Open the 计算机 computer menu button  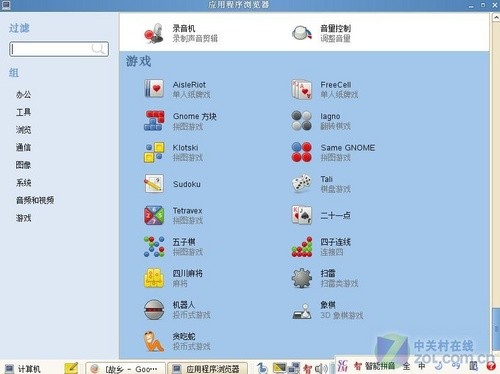coord(23,369)
